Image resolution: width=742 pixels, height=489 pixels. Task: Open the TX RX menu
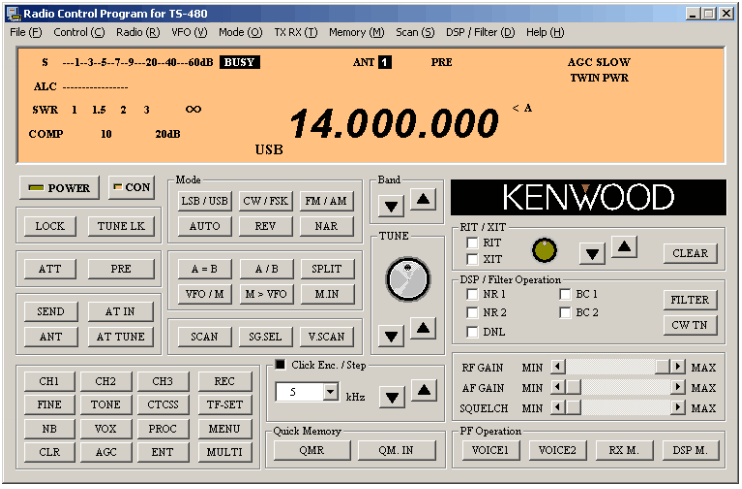point(296,32)
